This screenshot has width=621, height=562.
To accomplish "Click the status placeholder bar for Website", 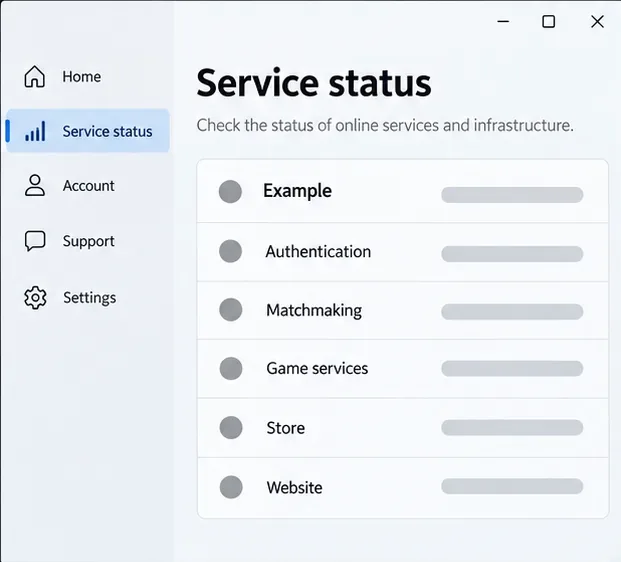I will 512,486.
